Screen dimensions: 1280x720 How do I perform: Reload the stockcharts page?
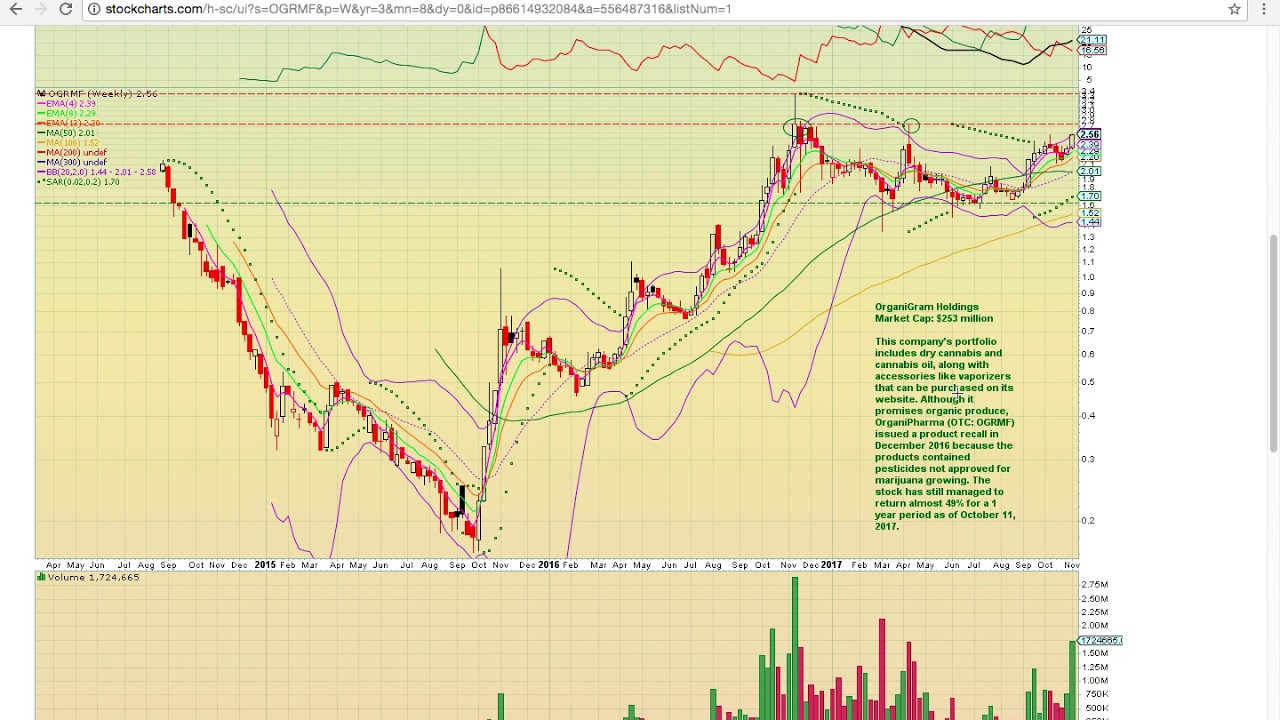point(65,9)
